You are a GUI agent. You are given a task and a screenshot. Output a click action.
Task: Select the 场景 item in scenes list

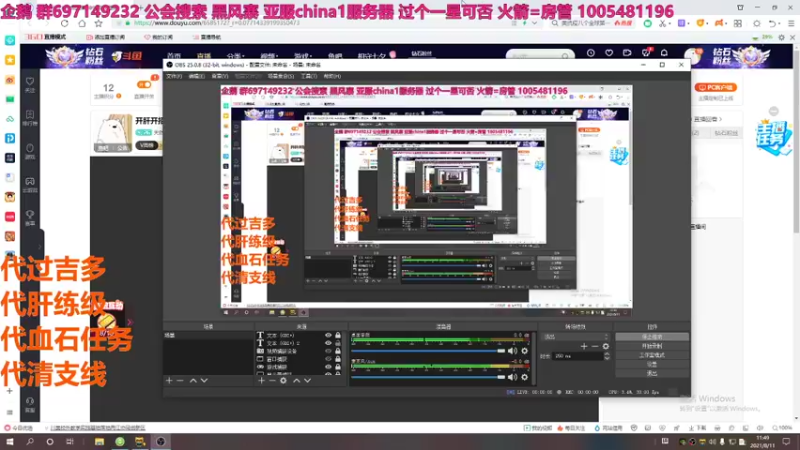pyautogui.click(x=209, y=335)
